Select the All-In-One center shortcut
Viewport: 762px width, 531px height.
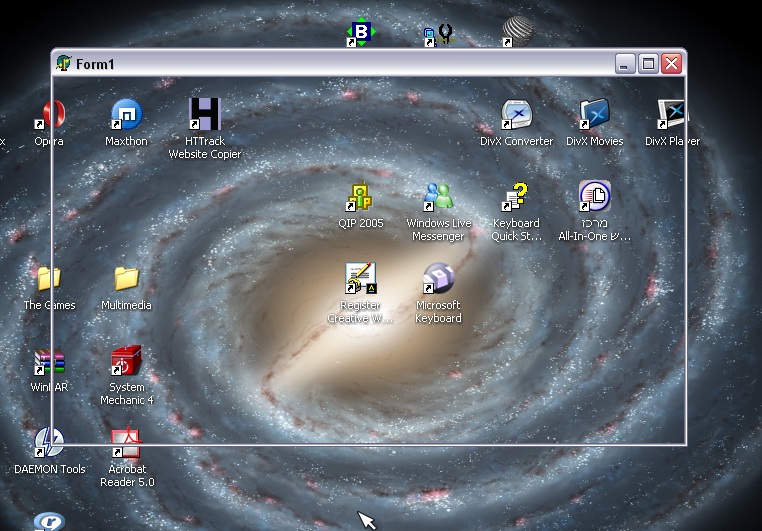coord(594,198)
